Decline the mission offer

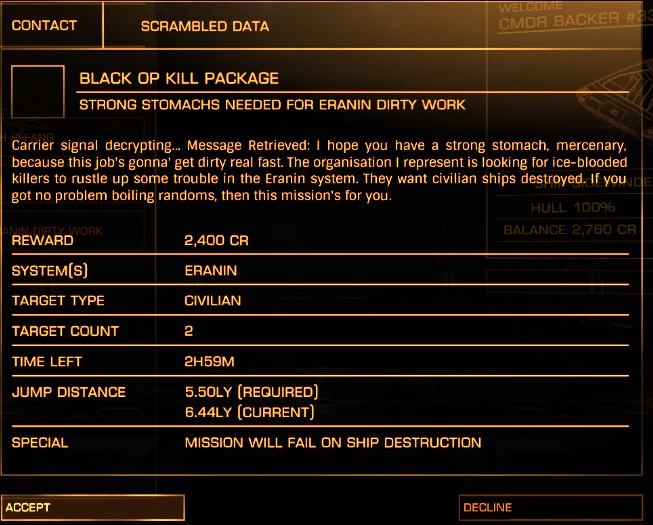(551, 507)
